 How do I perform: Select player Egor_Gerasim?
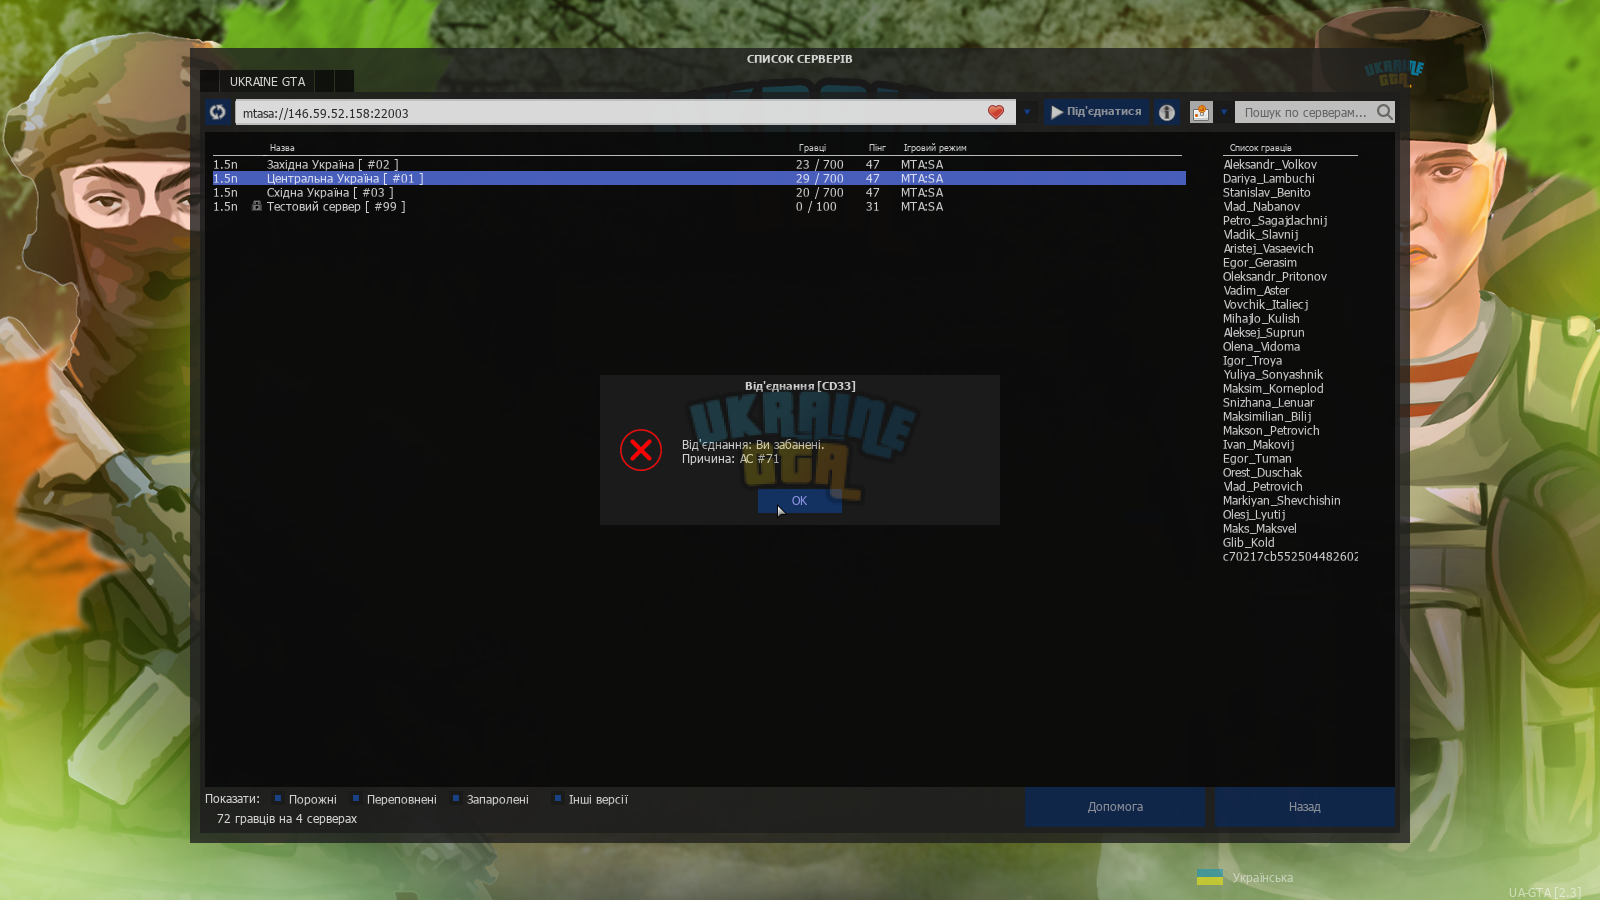point(1260,263)
